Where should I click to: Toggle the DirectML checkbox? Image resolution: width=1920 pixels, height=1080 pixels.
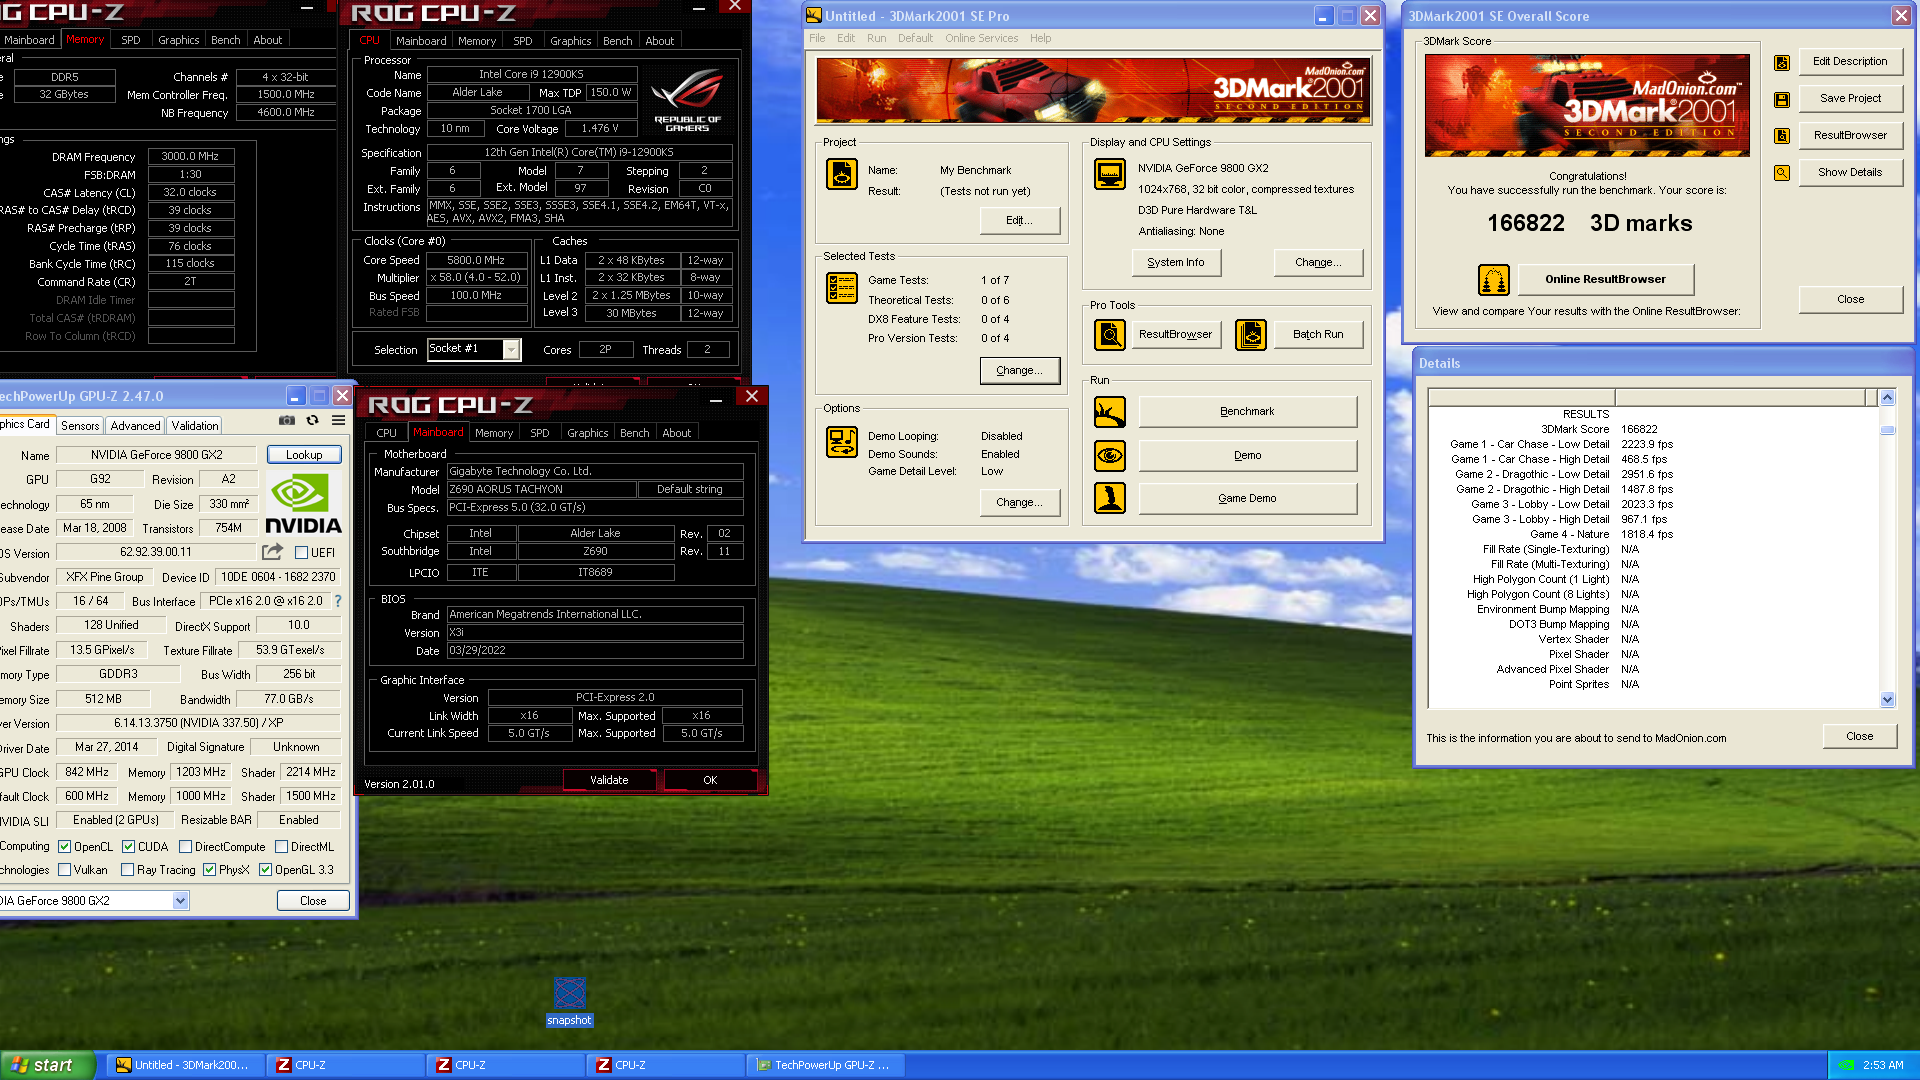click(x=281, y=847)
